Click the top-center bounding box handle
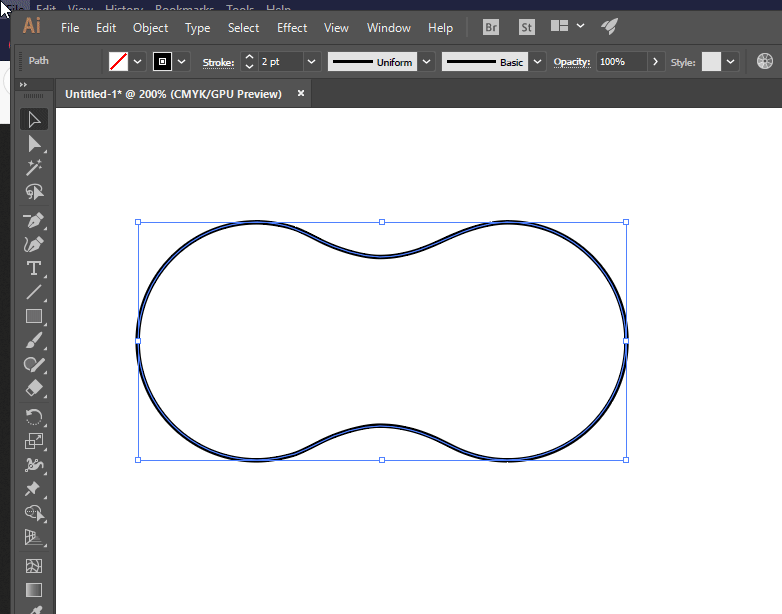The width and height of the screenshot is (782, 614). click(x=382, y=222)
